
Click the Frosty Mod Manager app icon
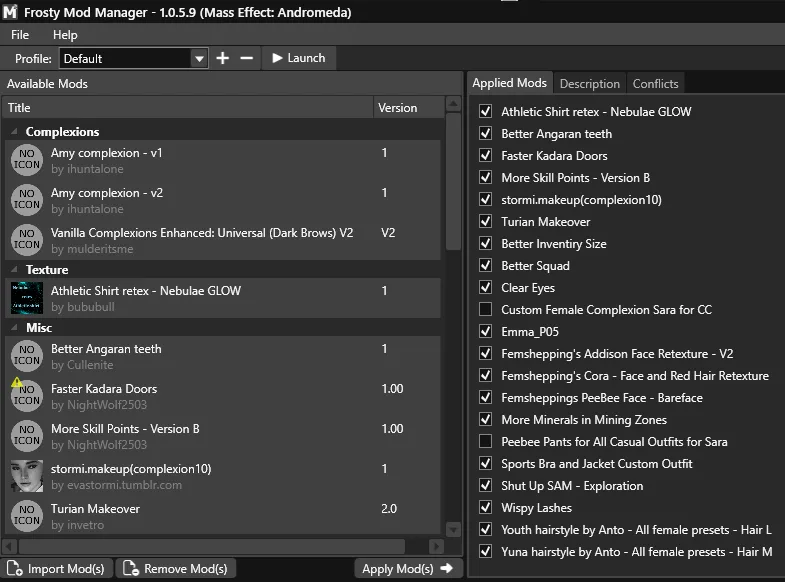click(x=10, y=12)
